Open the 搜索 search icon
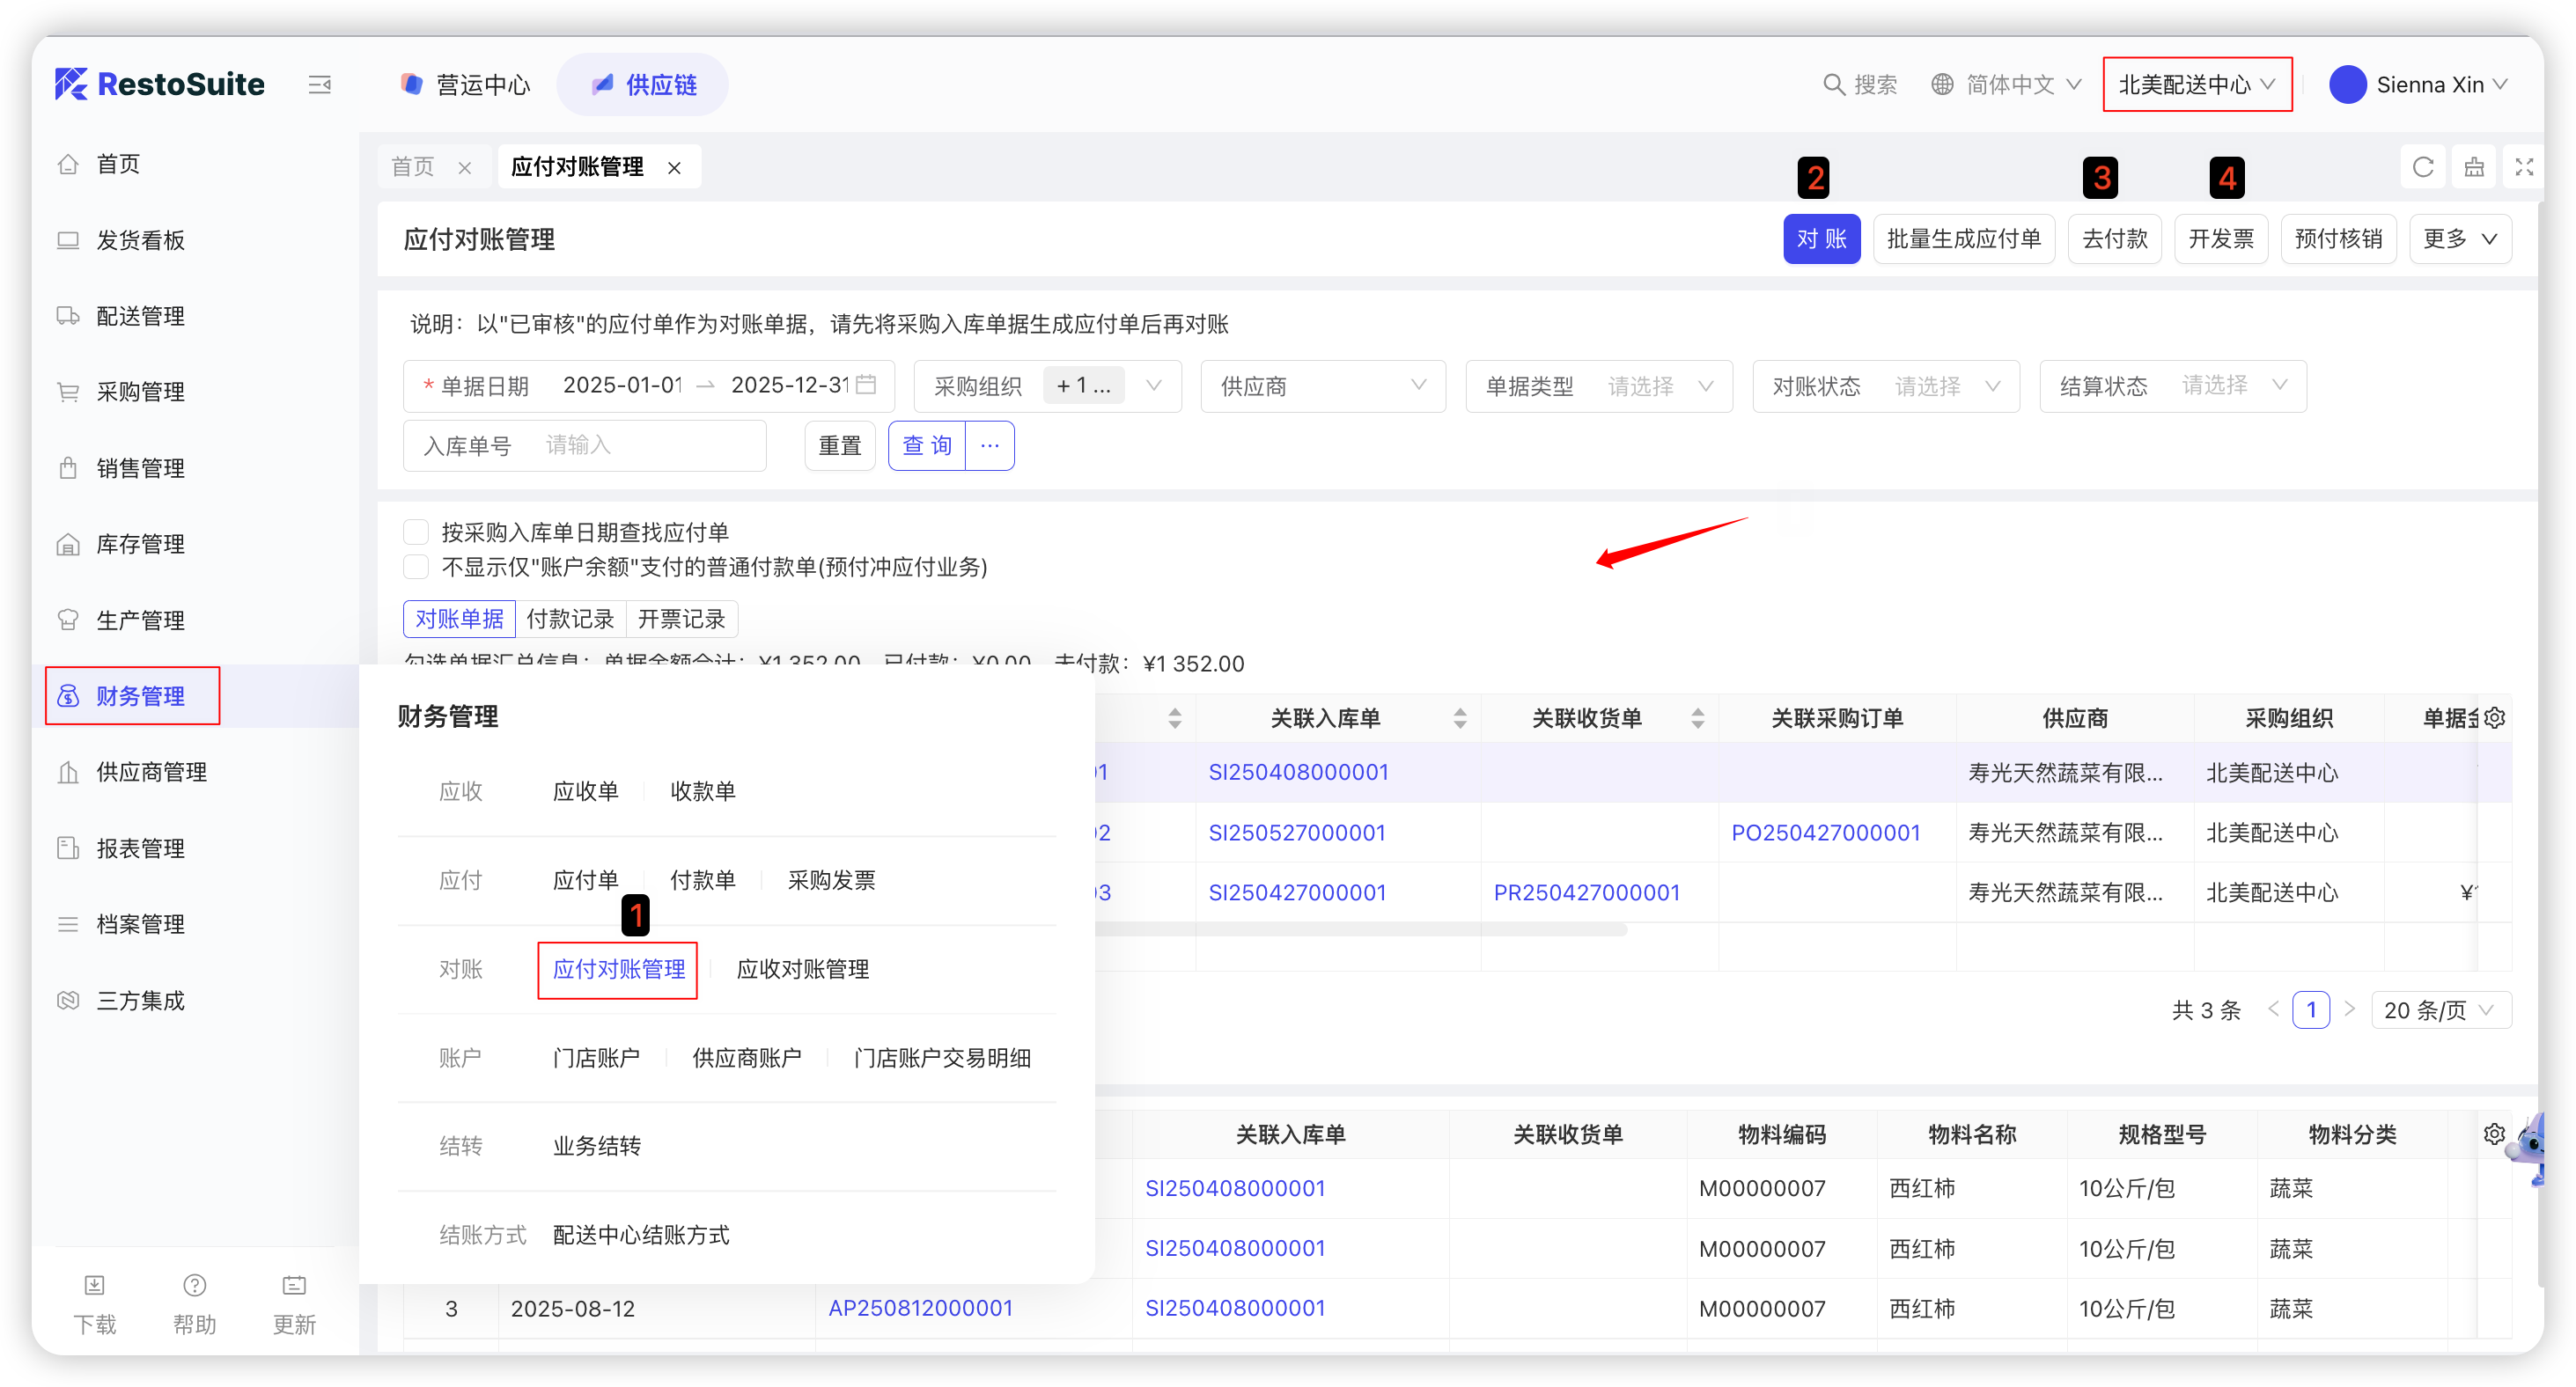2576x1387 pixels. click(x=1833, y=85)
